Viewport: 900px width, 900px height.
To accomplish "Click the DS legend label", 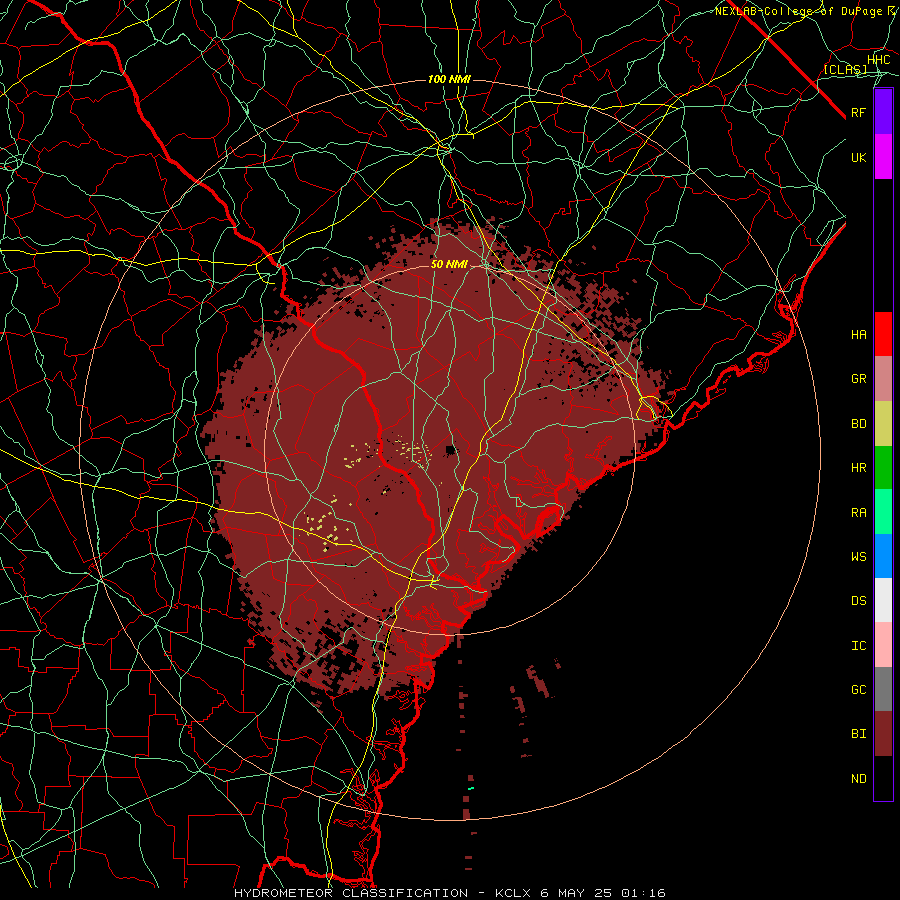I will (858, 601).
